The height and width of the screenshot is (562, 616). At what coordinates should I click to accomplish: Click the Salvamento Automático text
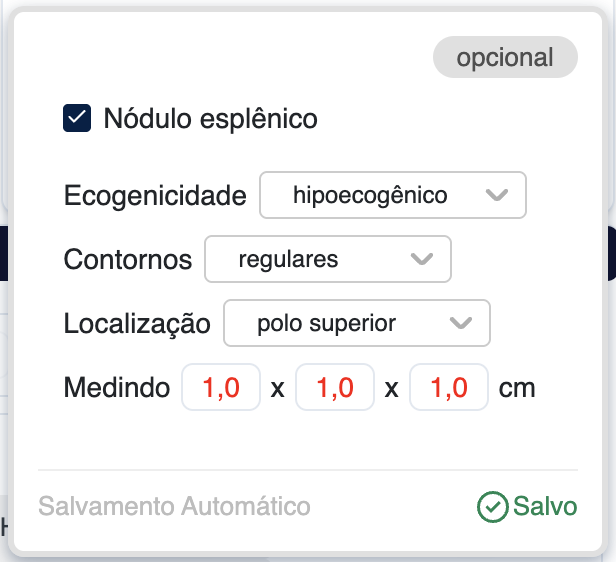(x=174, y=507)
